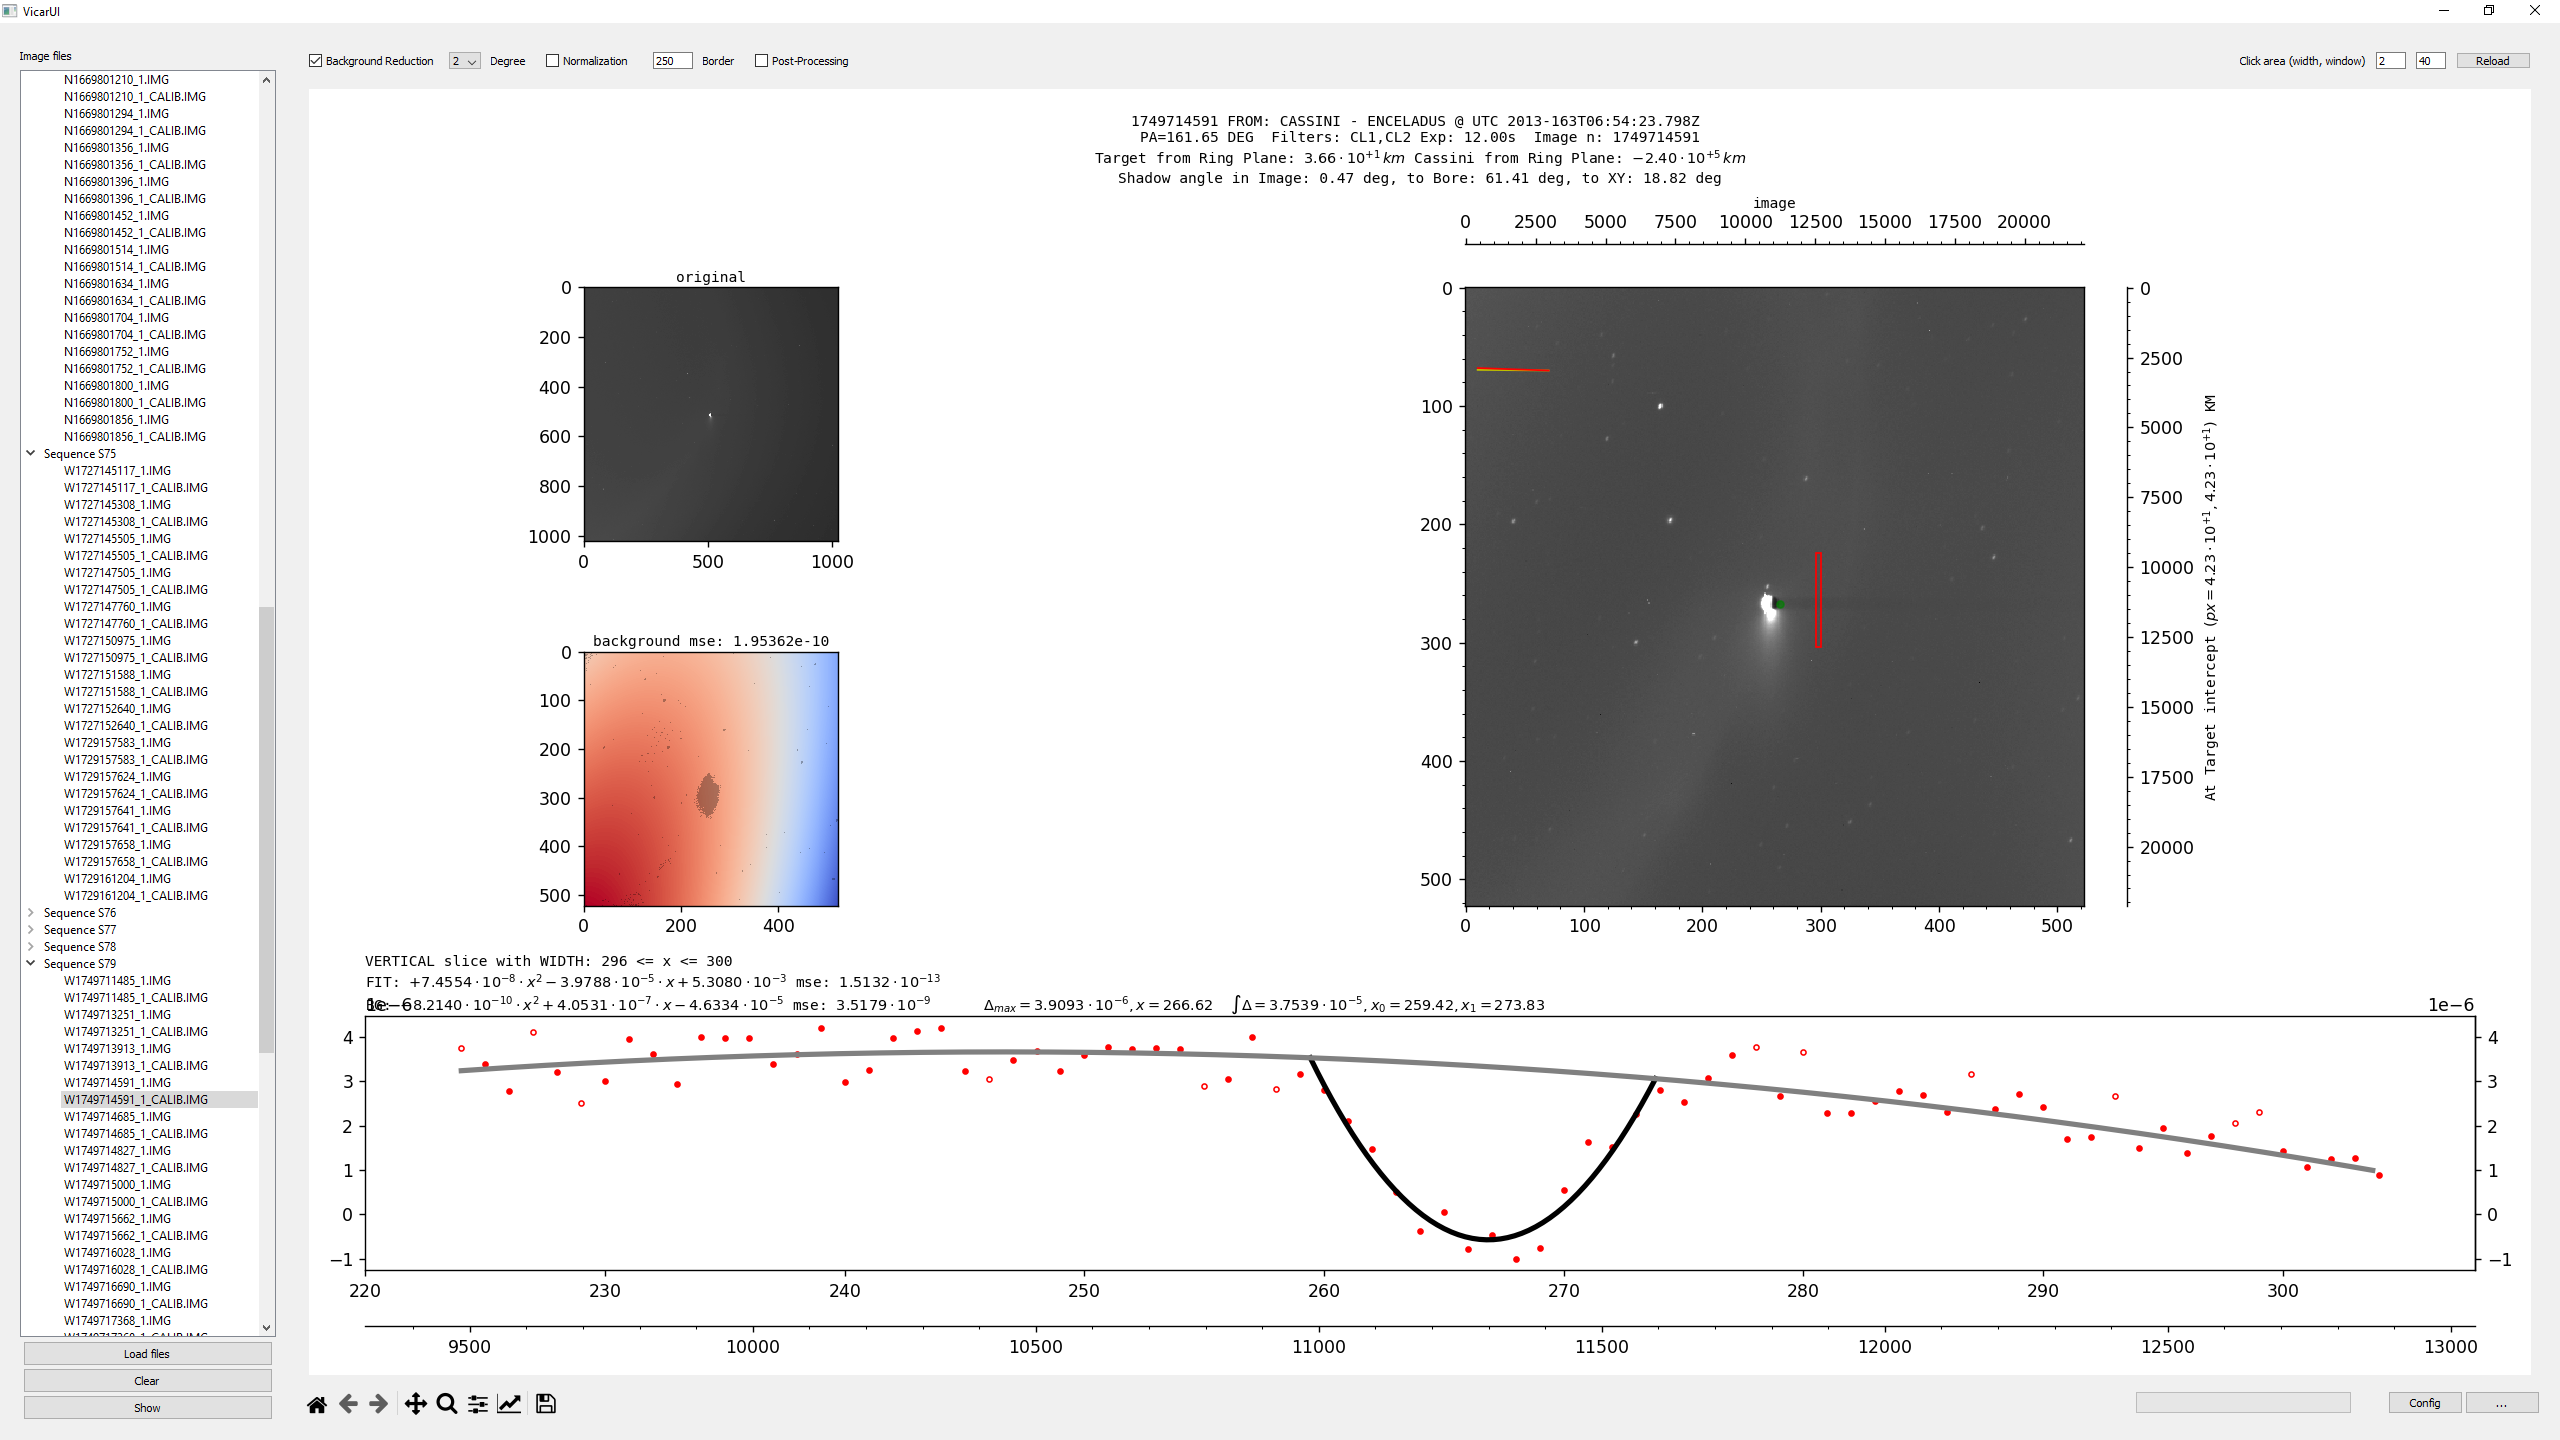Open the Degree dropdown
The width and height of the screenshot is (2560, 1440).
[x=464, y=61]
